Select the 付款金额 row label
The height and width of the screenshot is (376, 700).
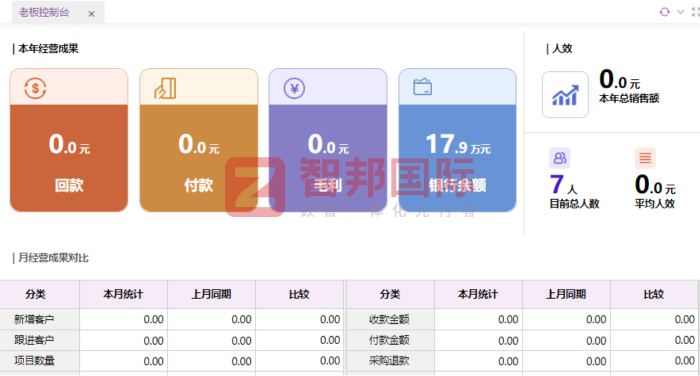389,340
